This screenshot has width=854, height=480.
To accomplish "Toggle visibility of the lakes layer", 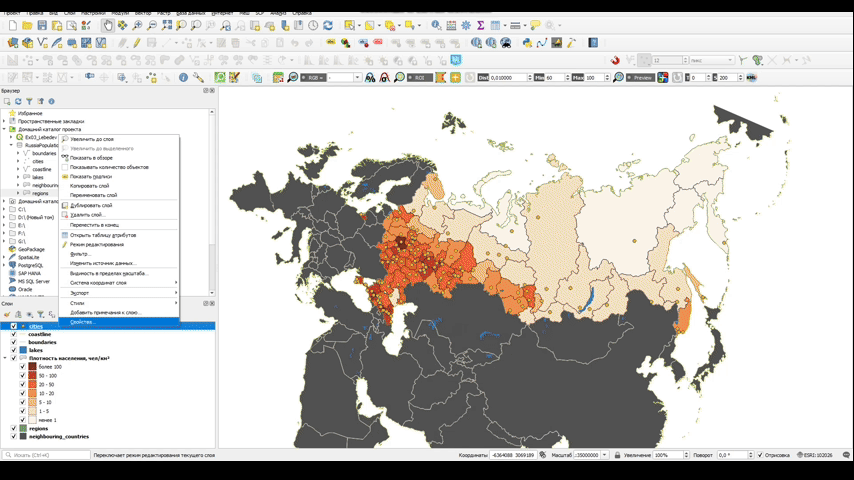I will point(13,350).
